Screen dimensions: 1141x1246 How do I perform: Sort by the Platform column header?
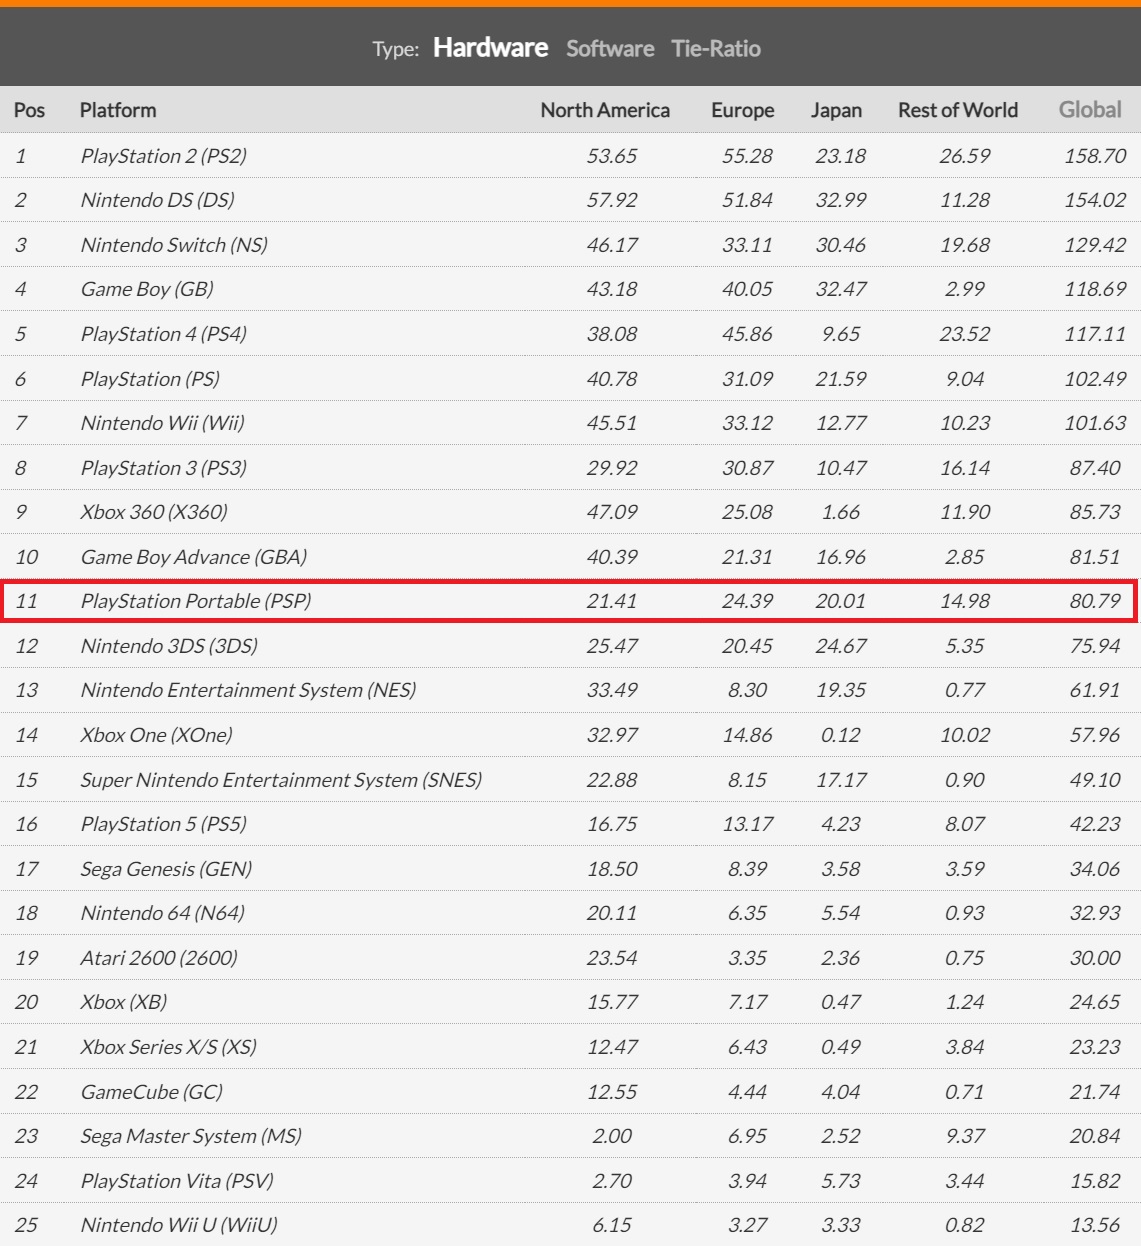[x=118, y=110]
